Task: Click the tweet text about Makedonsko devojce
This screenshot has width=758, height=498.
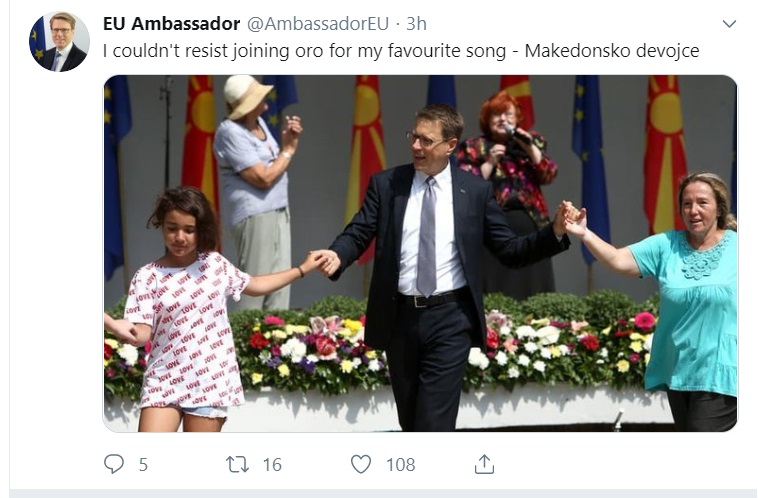Action: click(x=401, y=51)
